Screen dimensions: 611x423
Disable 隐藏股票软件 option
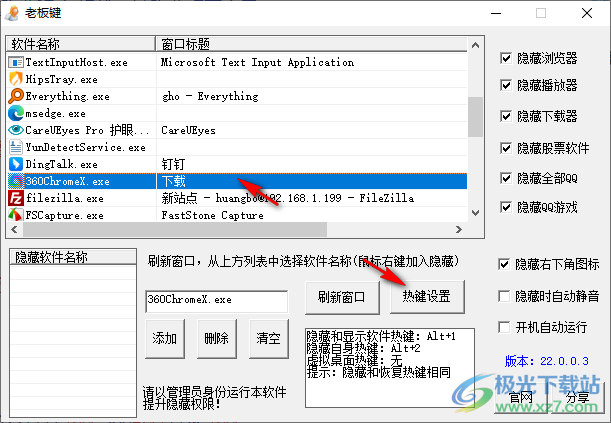click(x=505, y=148)
